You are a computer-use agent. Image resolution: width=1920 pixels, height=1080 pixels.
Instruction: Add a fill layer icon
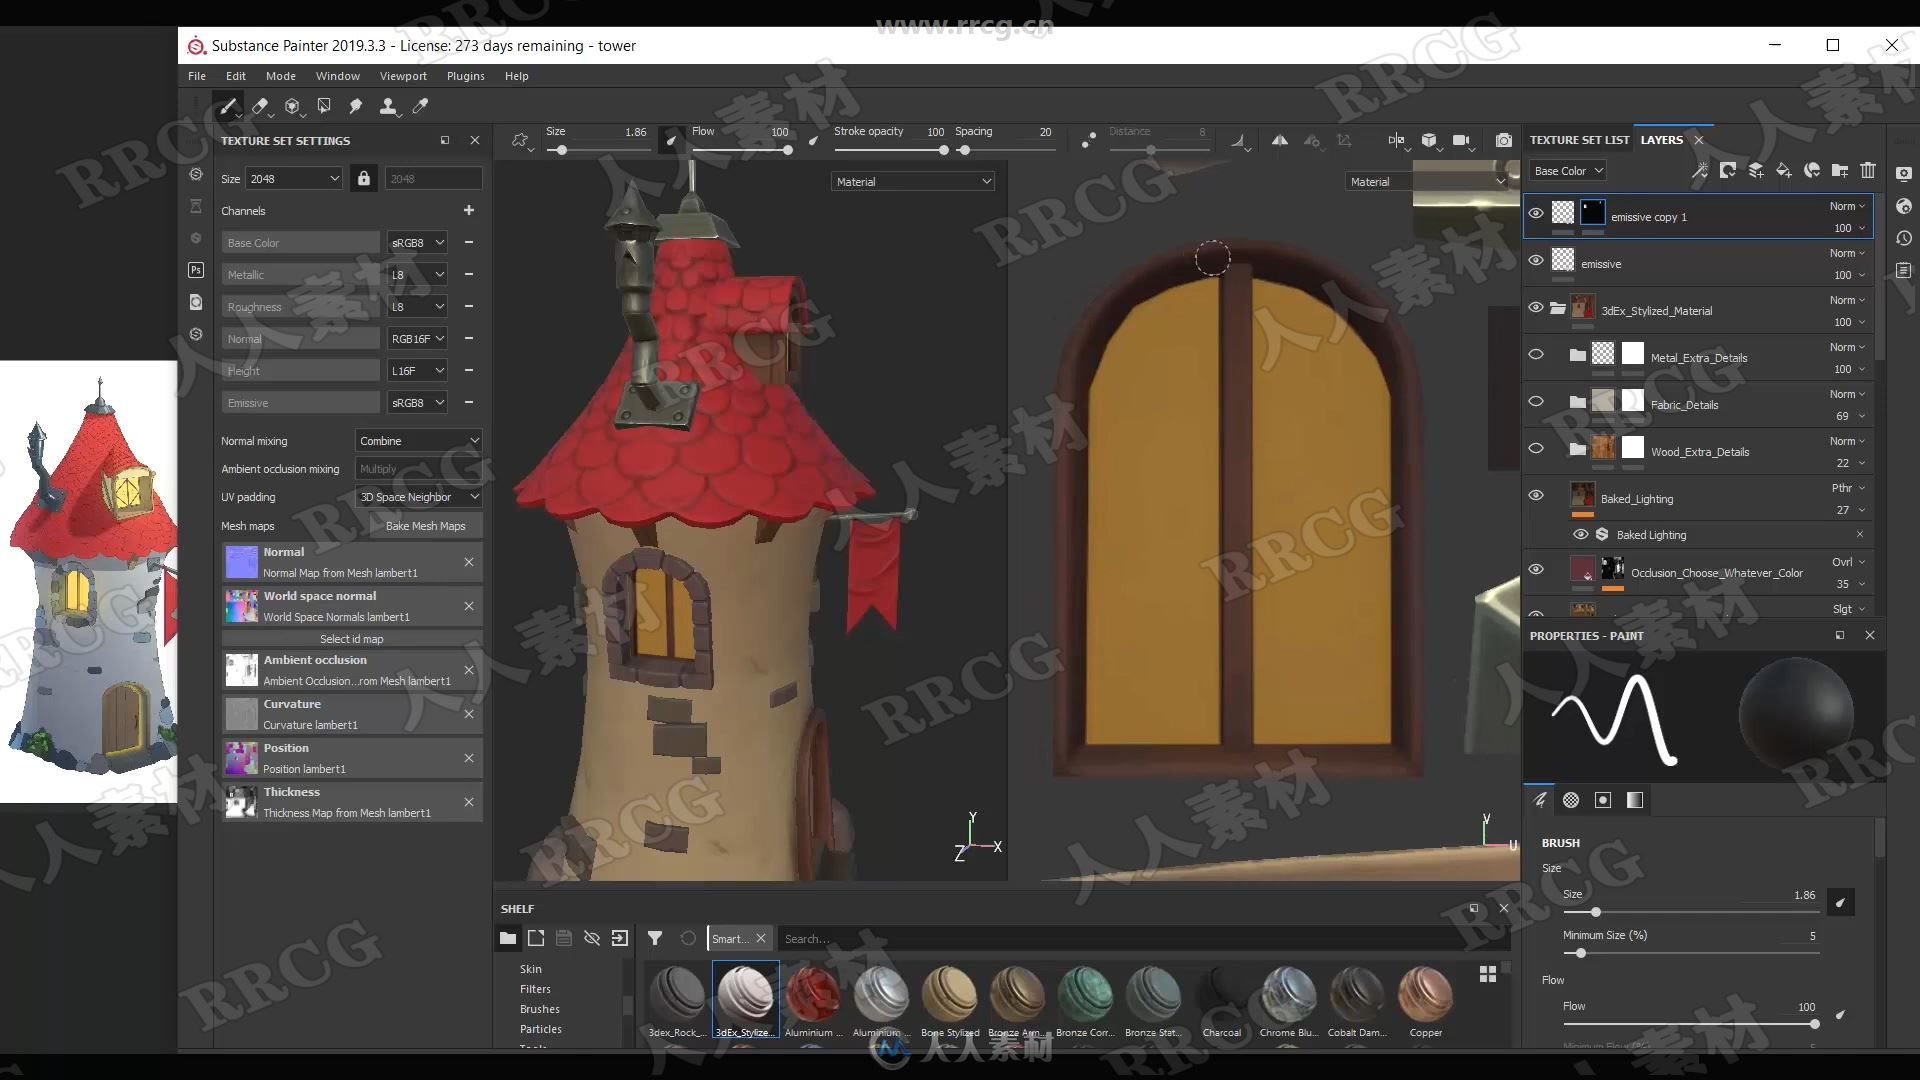tap(1784, 171)
